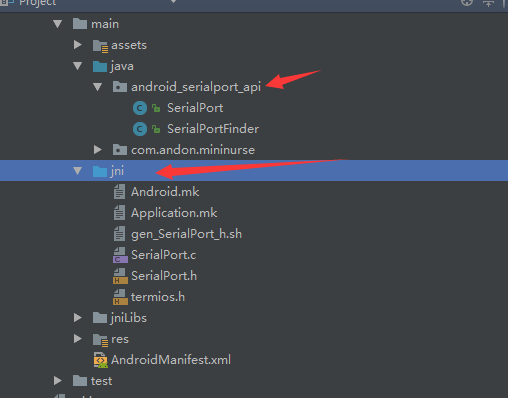Select the SerialPort.h file name
Image resolution: width=508 pixels, height=398 pixels.
click(164, 276)
